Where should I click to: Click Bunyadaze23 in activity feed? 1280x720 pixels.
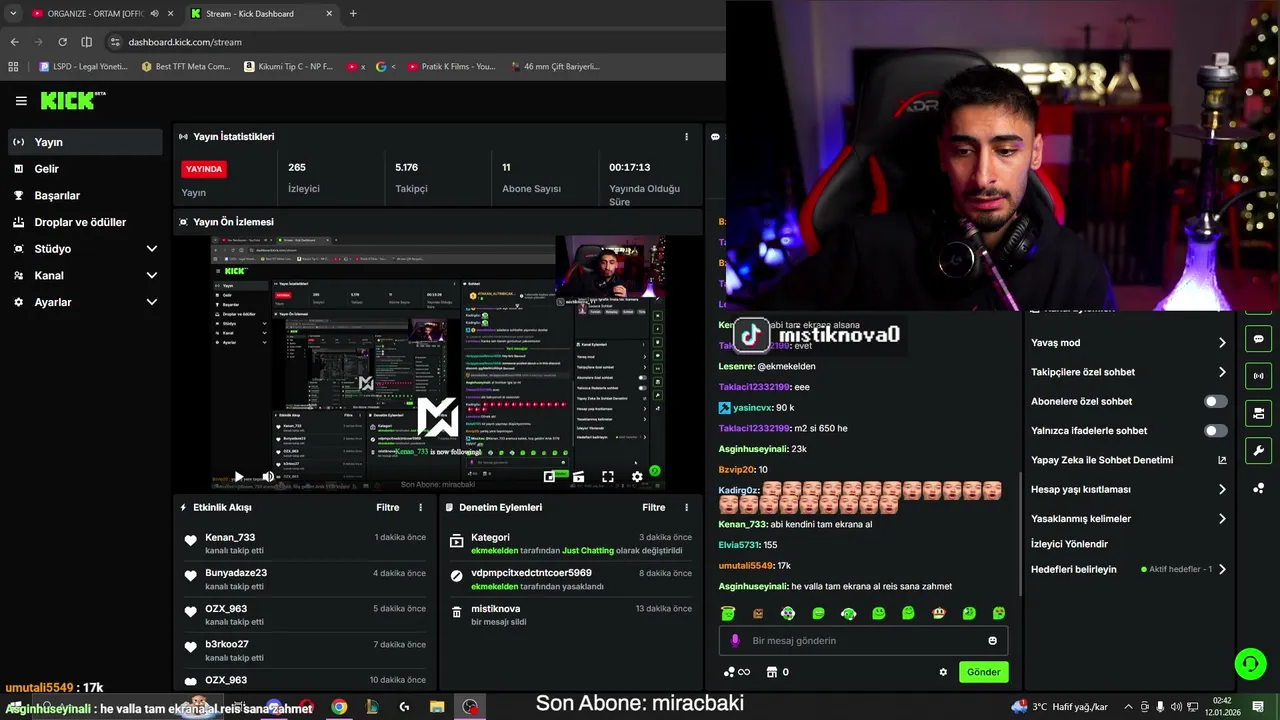point(236,573)
